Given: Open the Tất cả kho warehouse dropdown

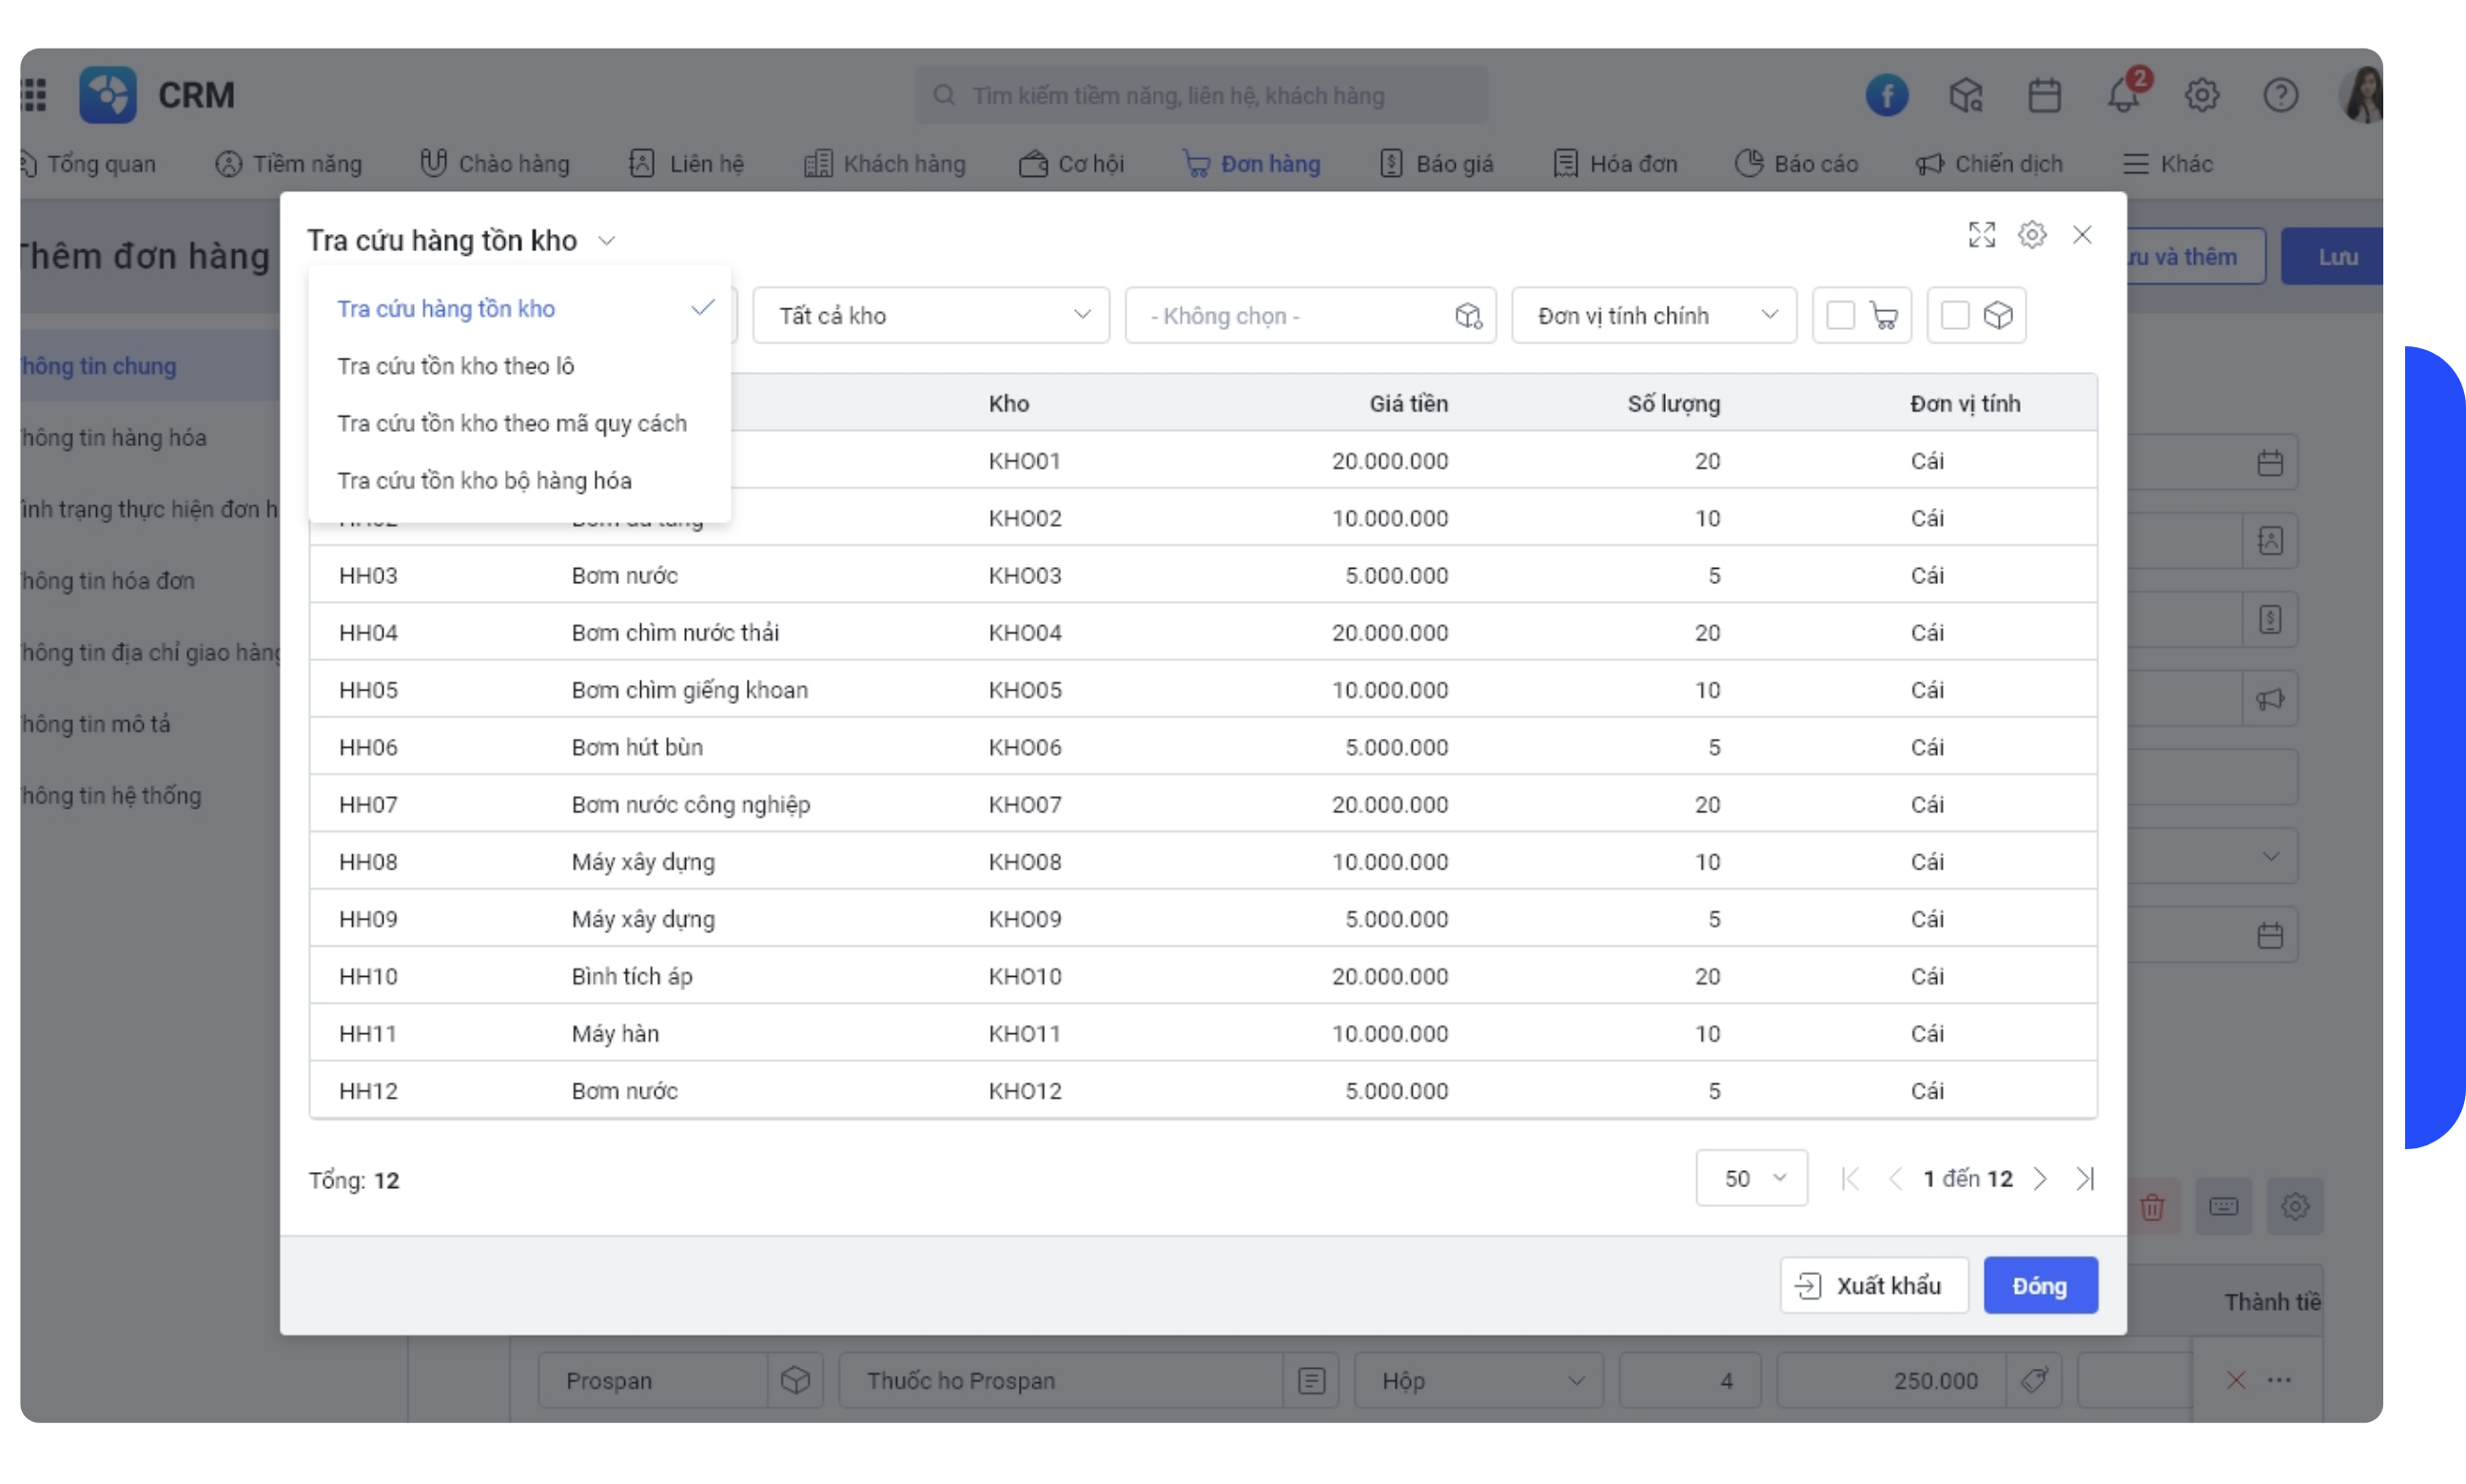Looking at the screenshot, I should (930, 316).
